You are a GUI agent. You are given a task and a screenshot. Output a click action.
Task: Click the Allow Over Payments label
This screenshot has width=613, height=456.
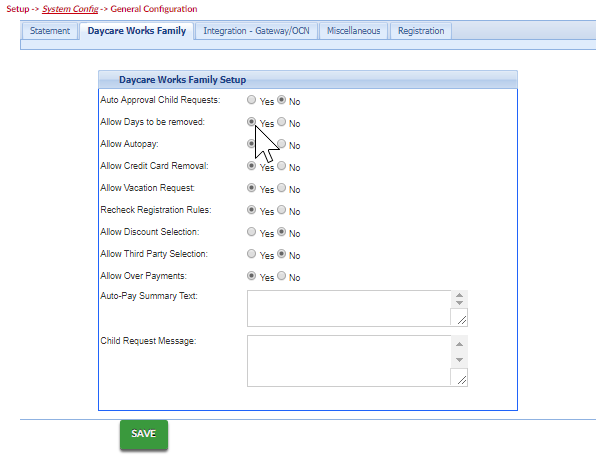(143, 276)
